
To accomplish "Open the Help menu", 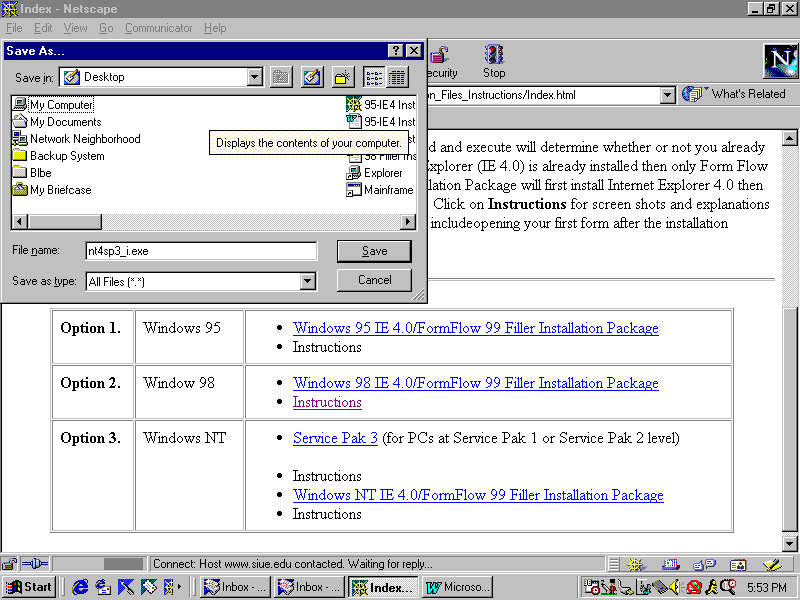I will point(215,28).
